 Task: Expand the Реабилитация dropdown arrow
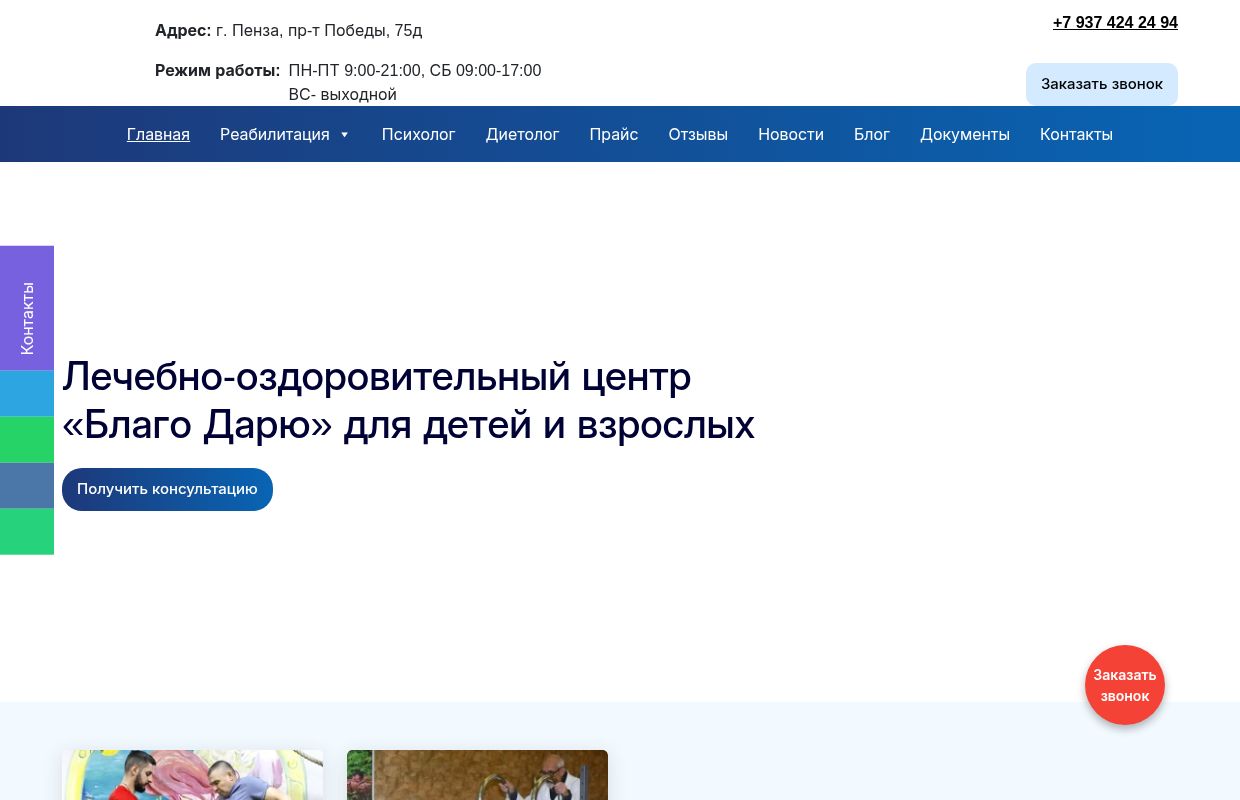344,135
